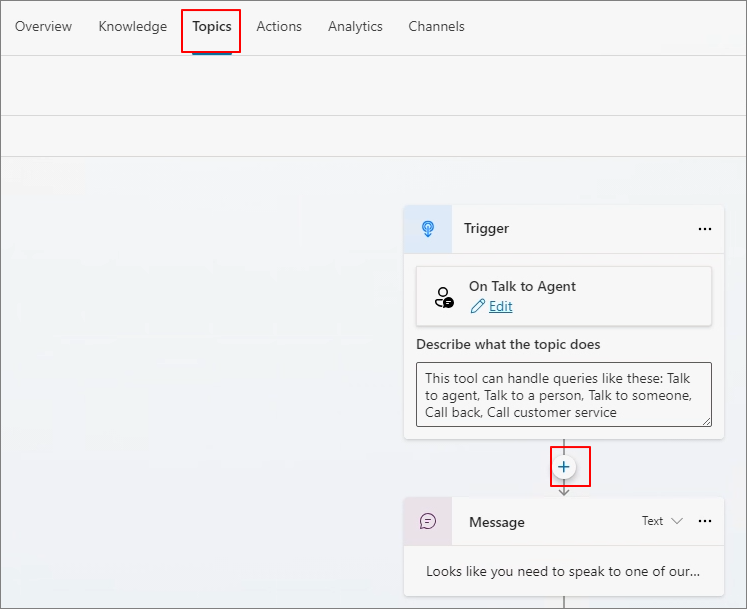Viewport: 747px width, 609px height.
Task: Go to the Actions tab
Action: tap(279, 26)
